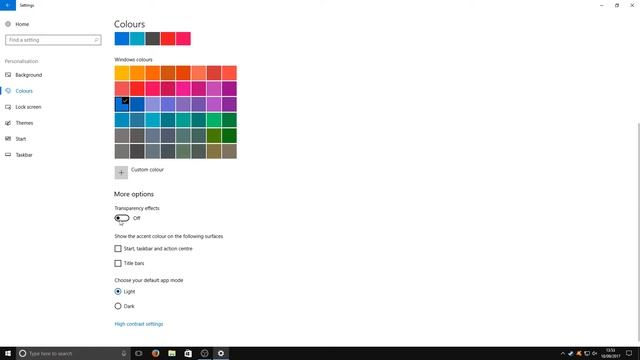
Task: Click the magnifier icon in Find a setting
Action: coord(96,40)
